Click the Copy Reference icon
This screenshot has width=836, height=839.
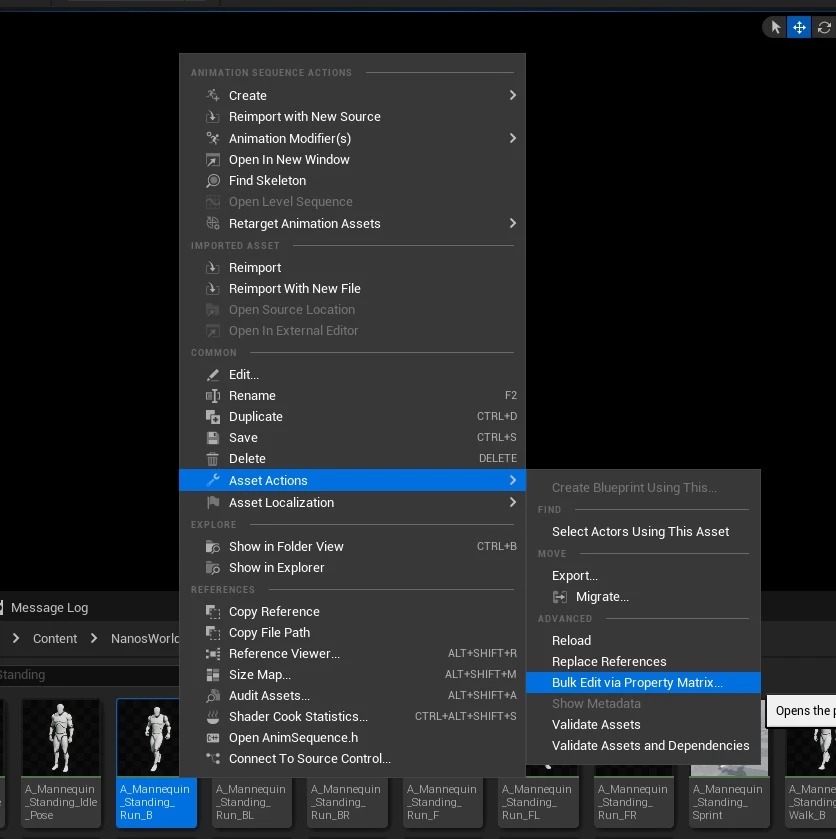[213, 612]
